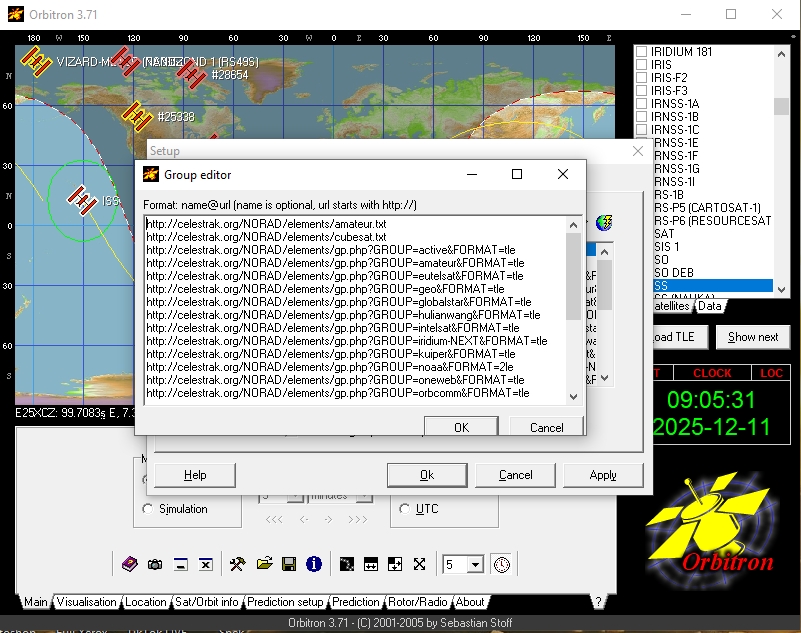Switch to the Location tab
Image resolution: width=801 pixels, height=633 pixels.
[146, 602]
